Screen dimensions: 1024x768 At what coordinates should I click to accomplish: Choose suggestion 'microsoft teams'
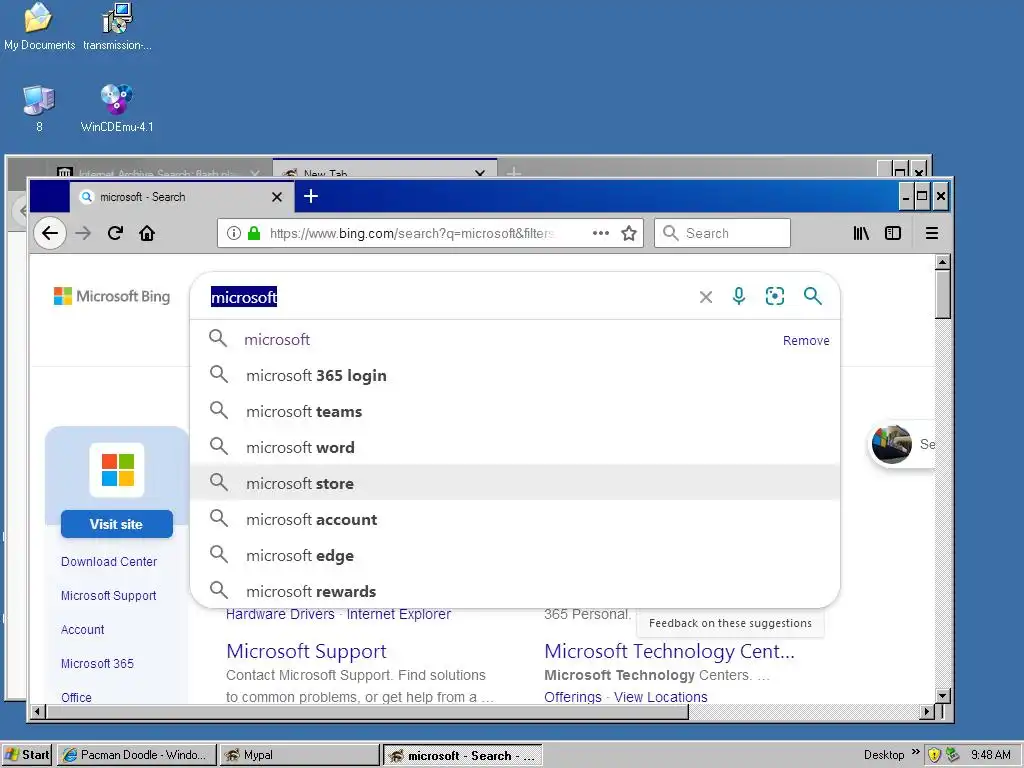pyautogui.click(x=515, y=411)
